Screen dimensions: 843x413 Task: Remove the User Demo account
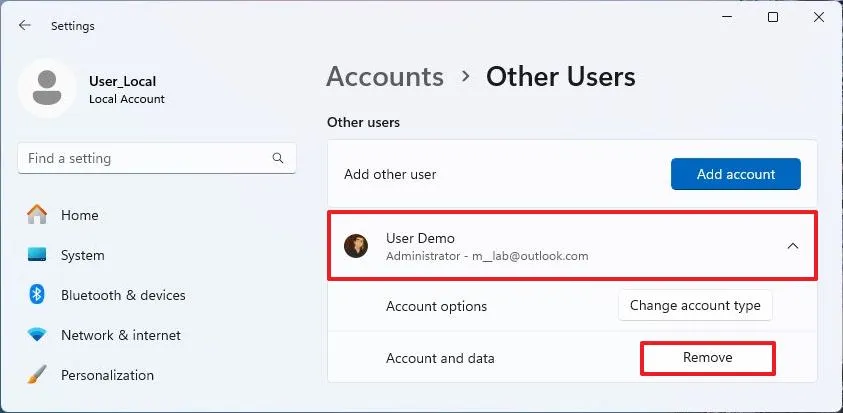pyautogui.click(x=707, y=358)
